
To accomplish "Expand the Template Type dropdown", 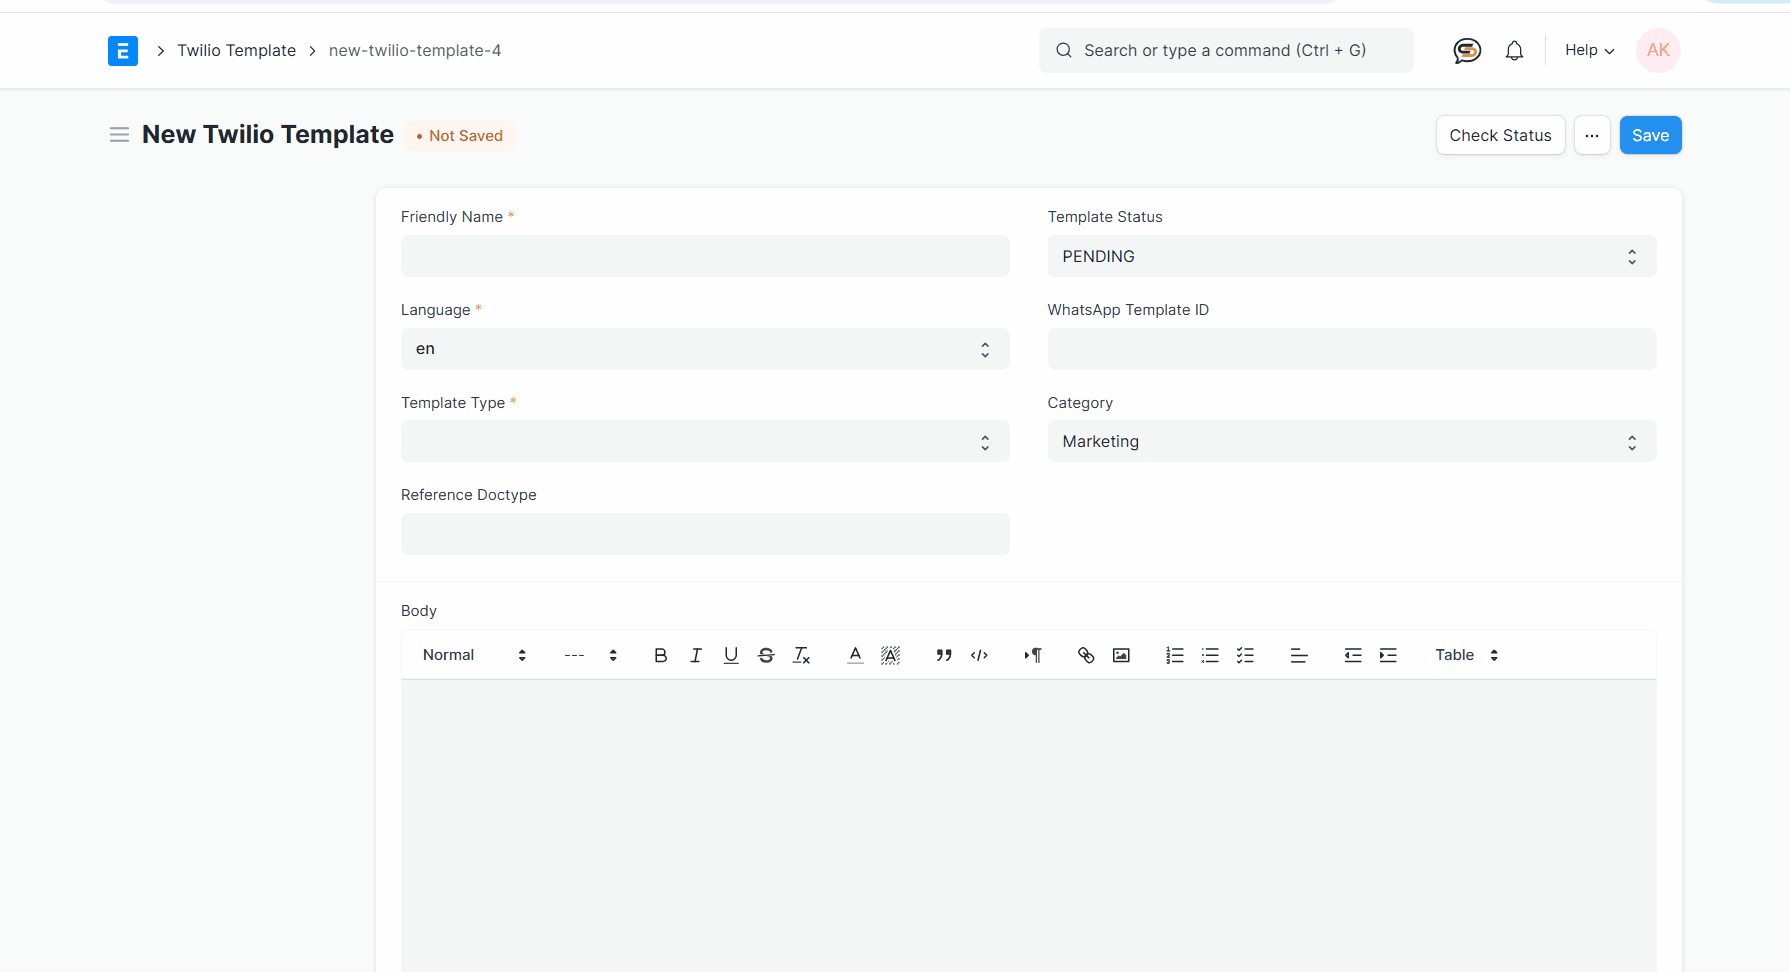I will click(x=705, y=441).
